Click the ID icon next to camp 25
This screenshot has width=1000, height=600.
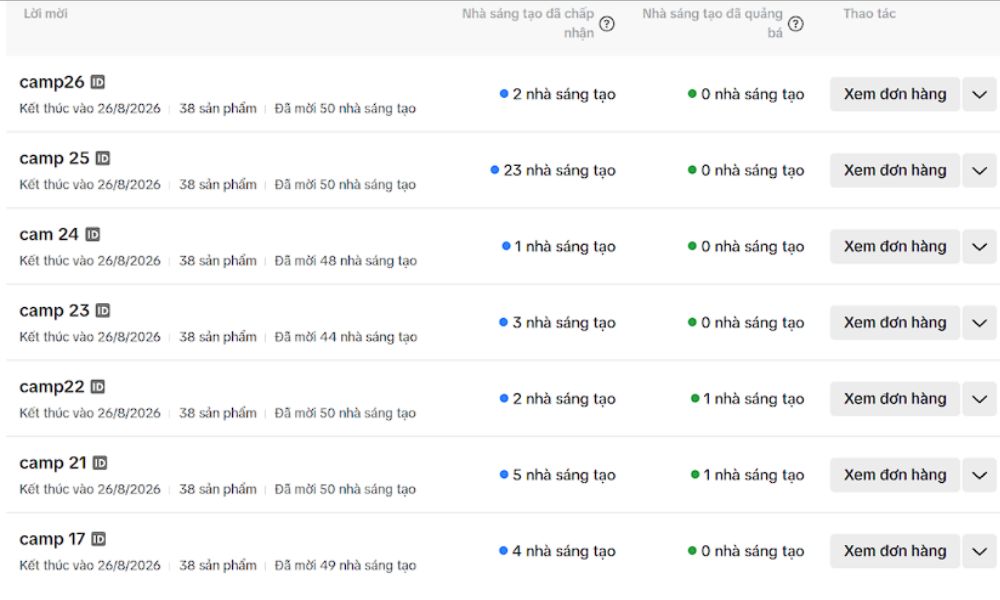tap(103, 158)
